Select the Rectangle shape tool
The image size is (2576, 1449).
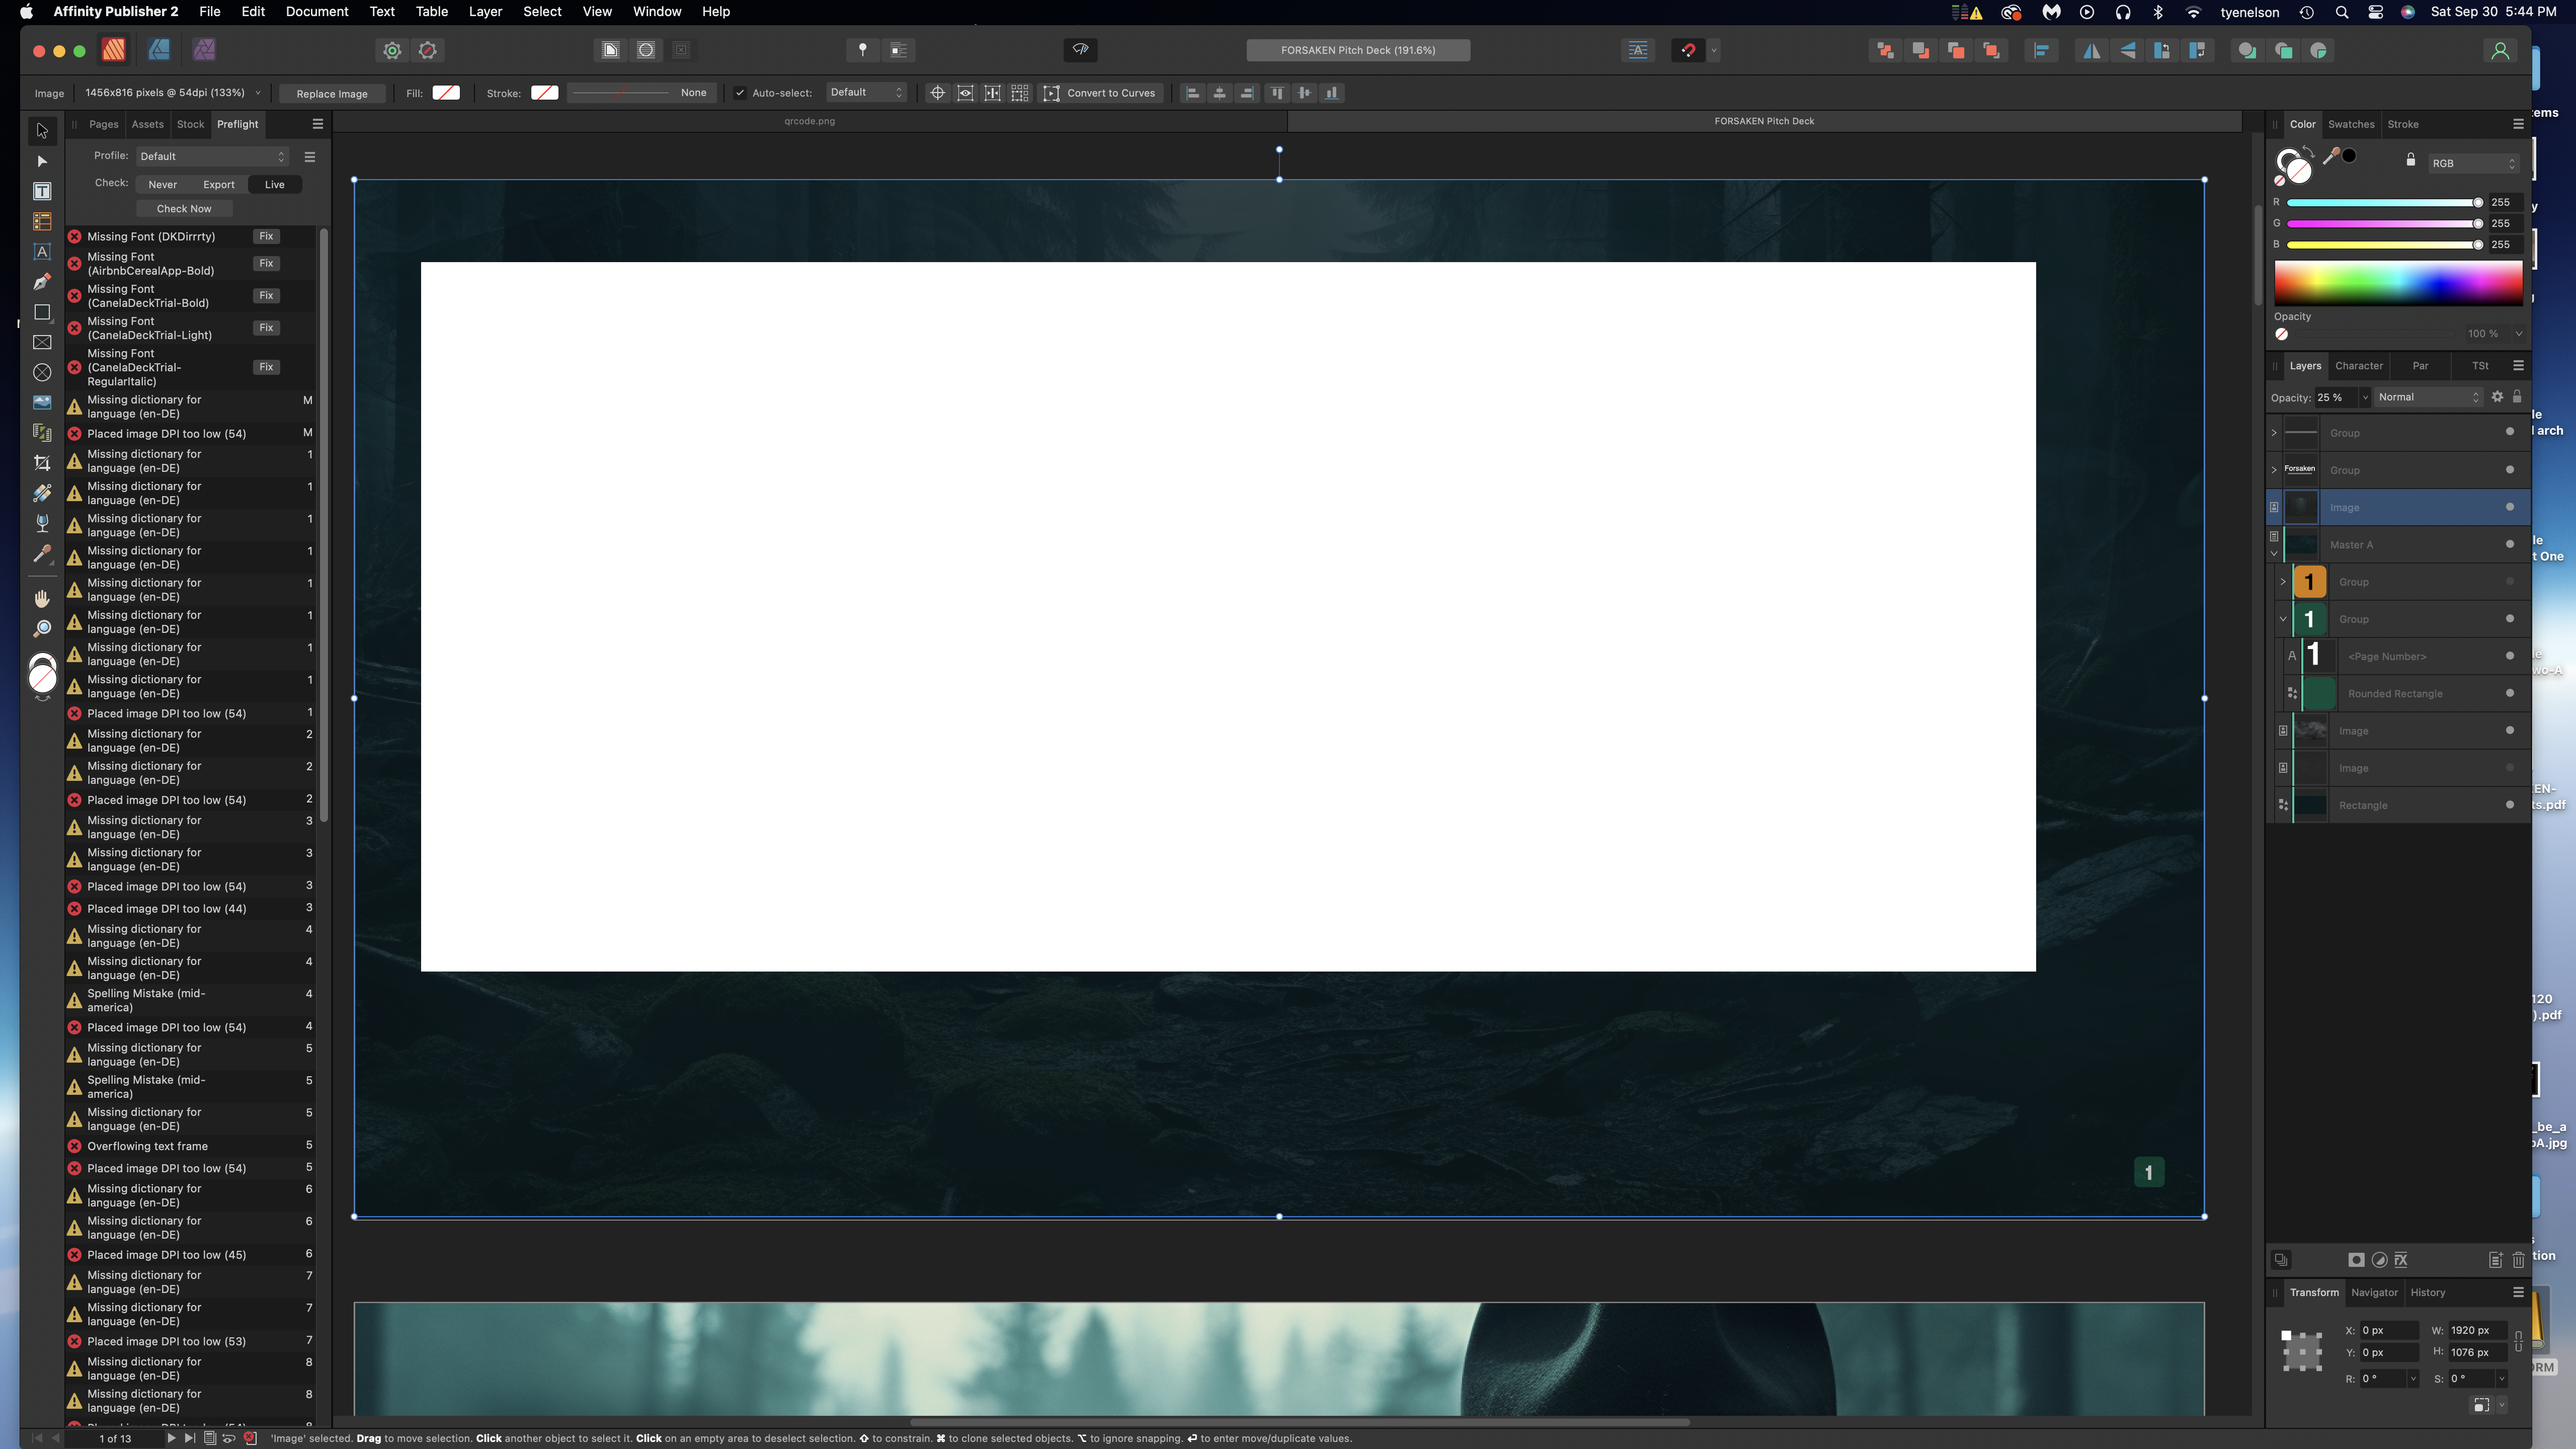pyautogui.click(x=42, y=312)
